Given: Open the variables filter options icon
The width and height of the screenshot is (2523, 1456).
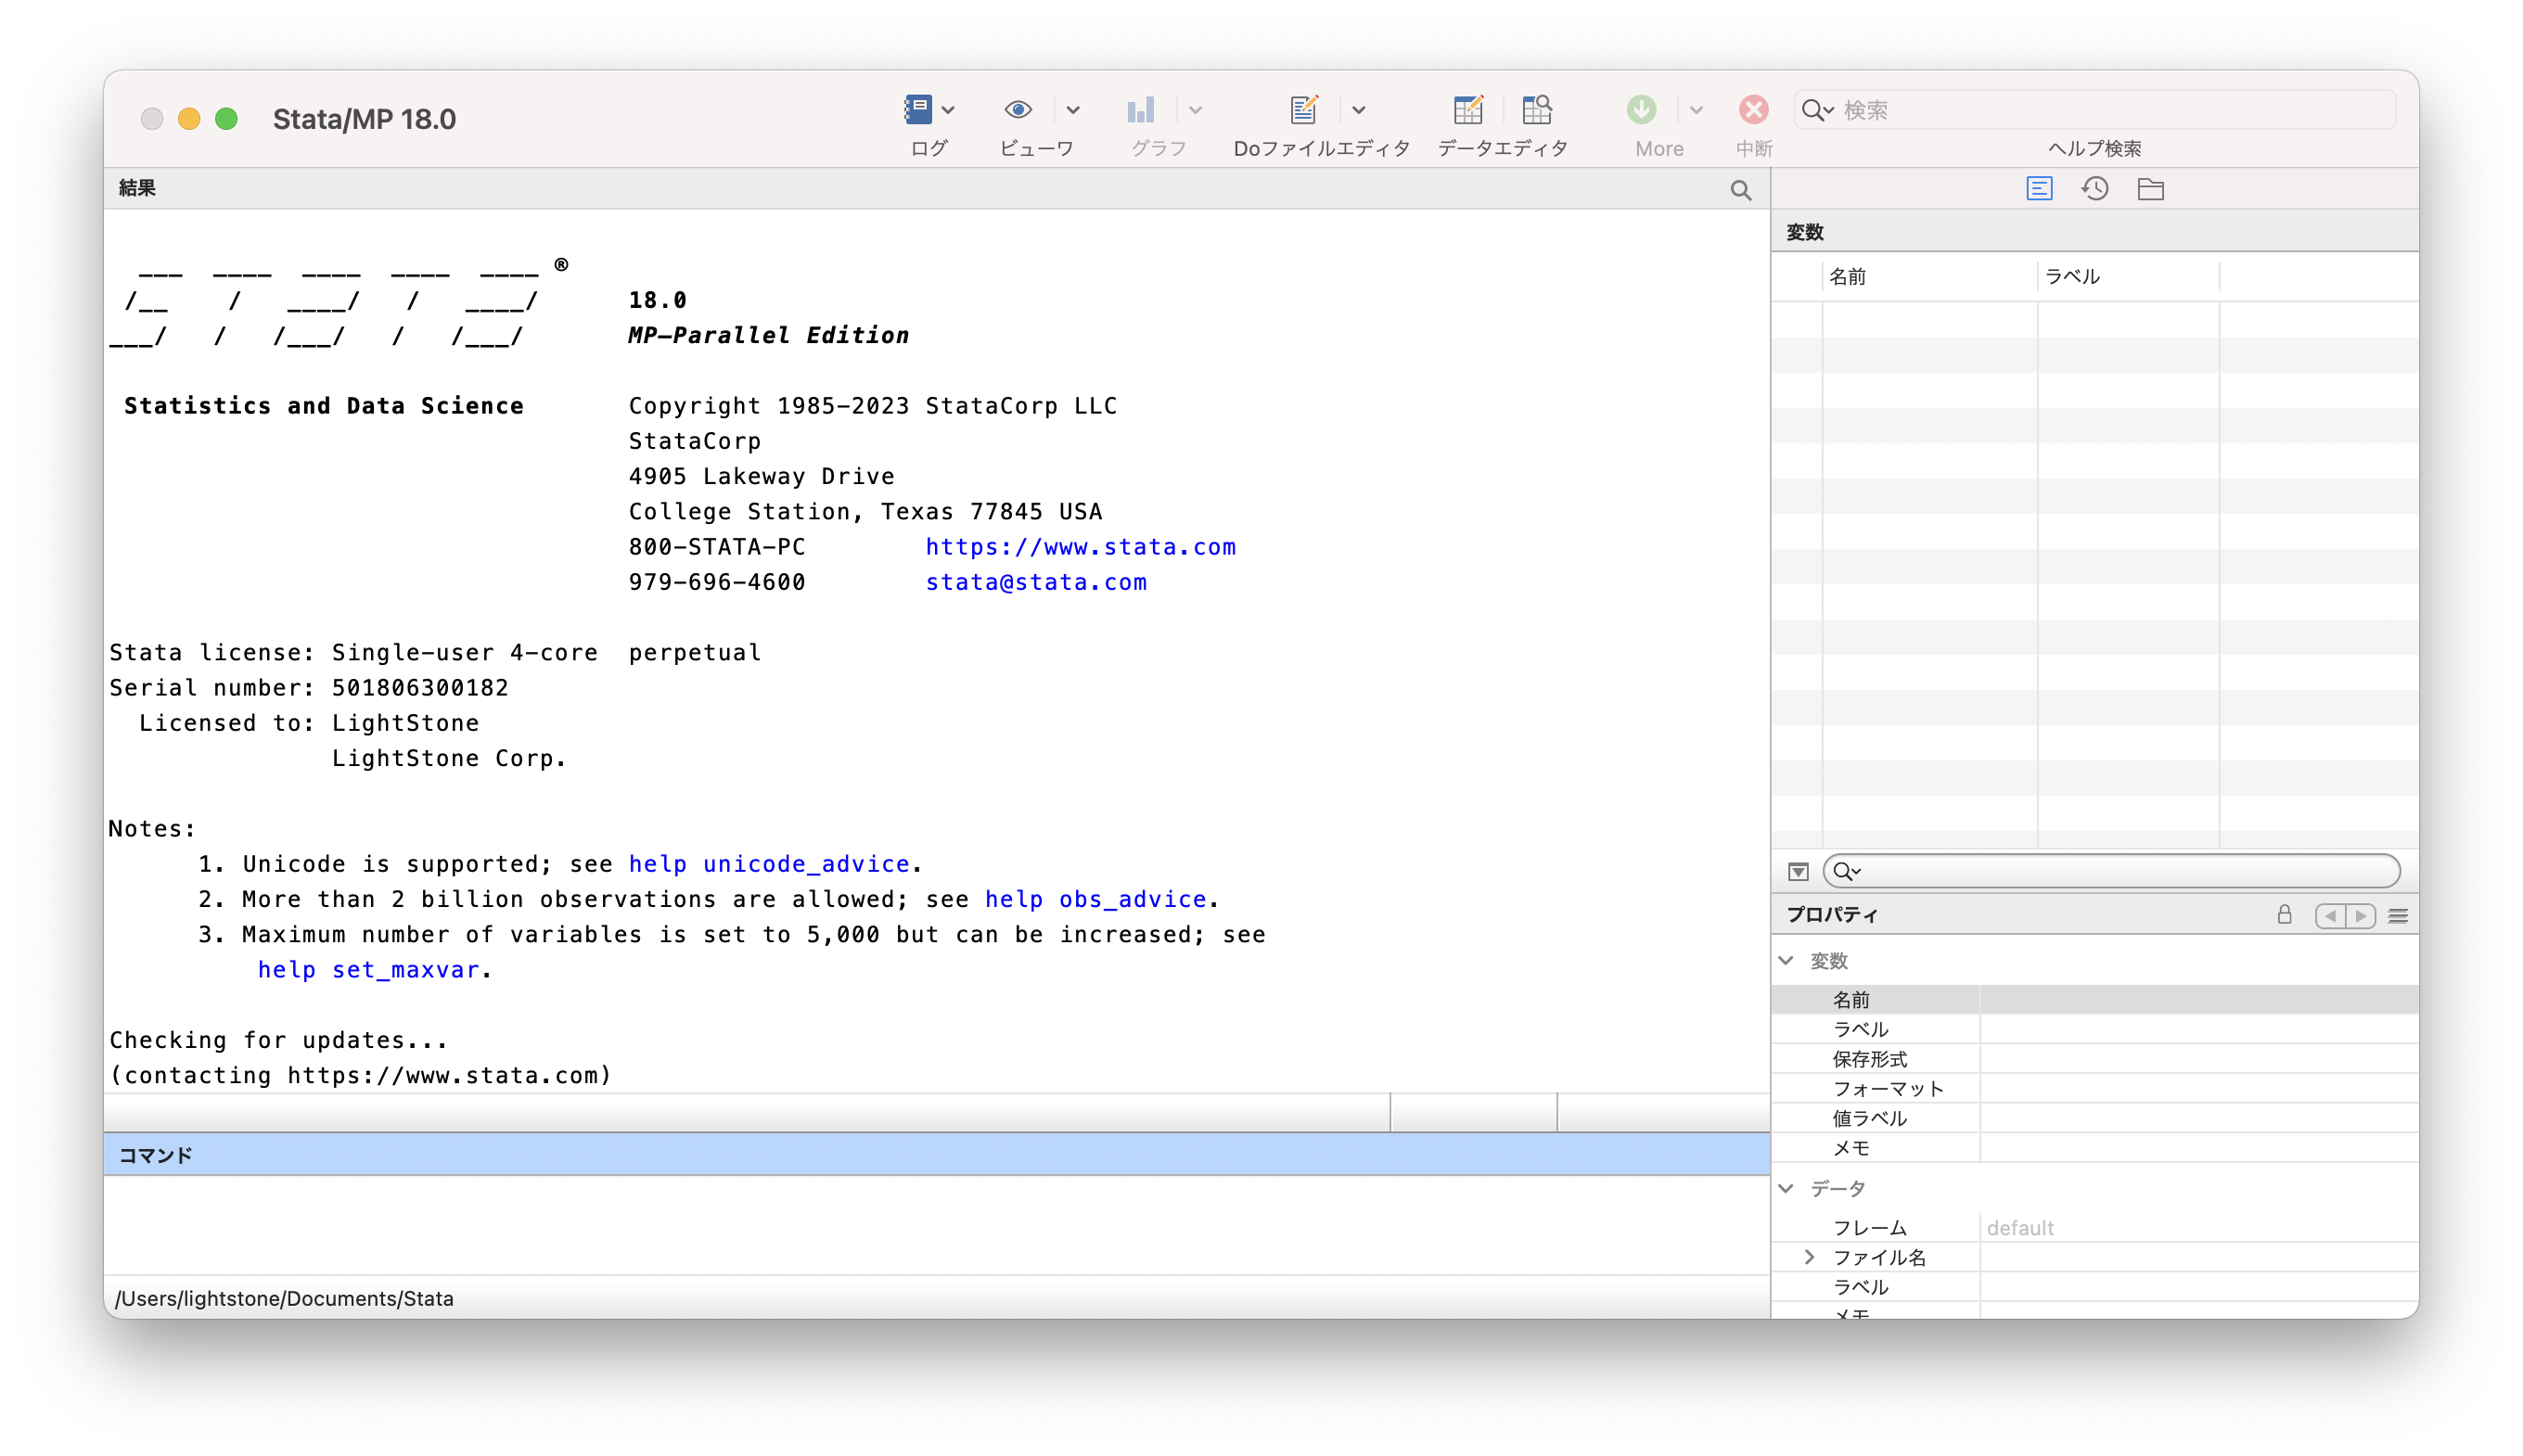Looking at the screenshot, I should (x=1798, y=872).
